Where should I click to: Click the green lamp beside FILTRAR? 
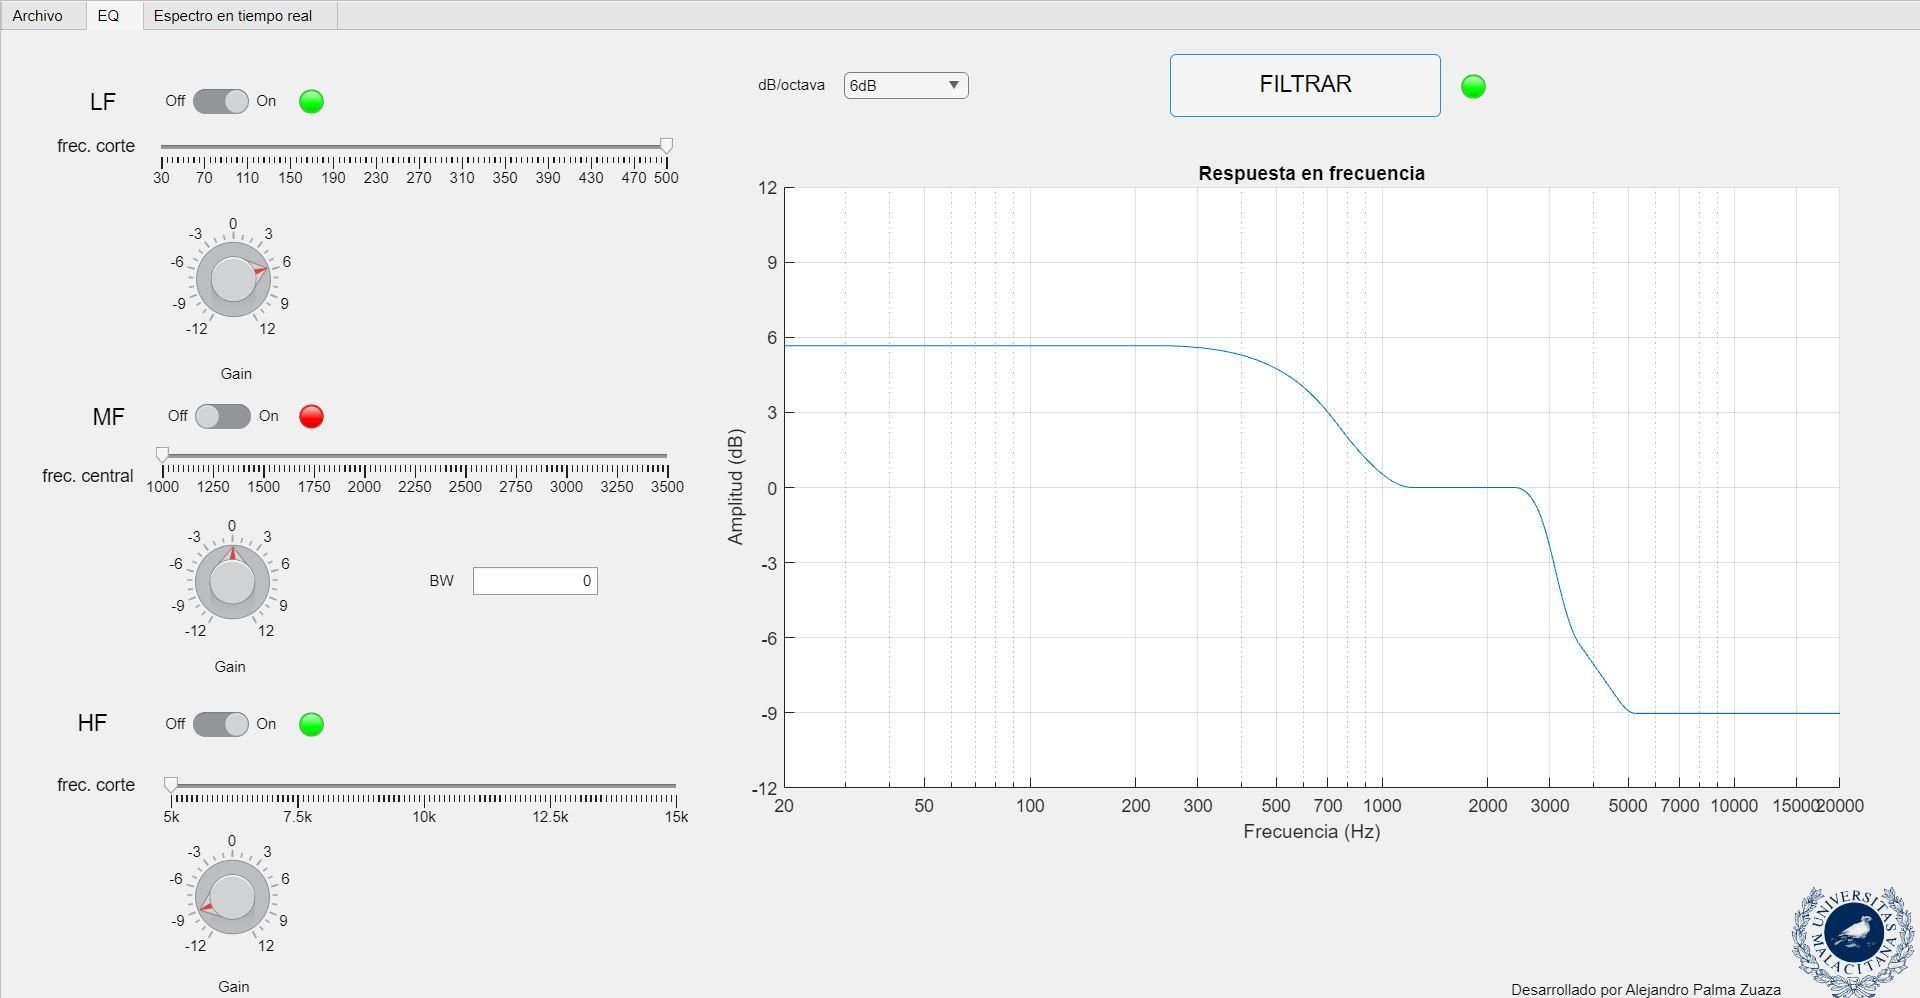(x=1472, y=85)
